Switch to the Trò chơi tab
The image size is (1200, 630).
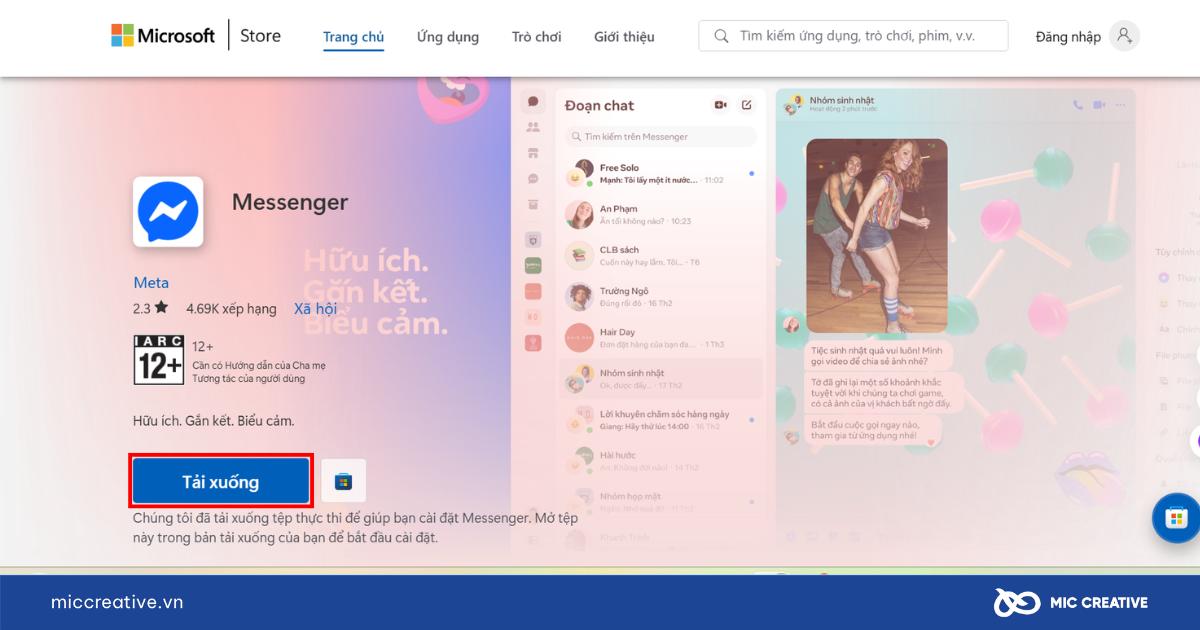pos(537,37)
